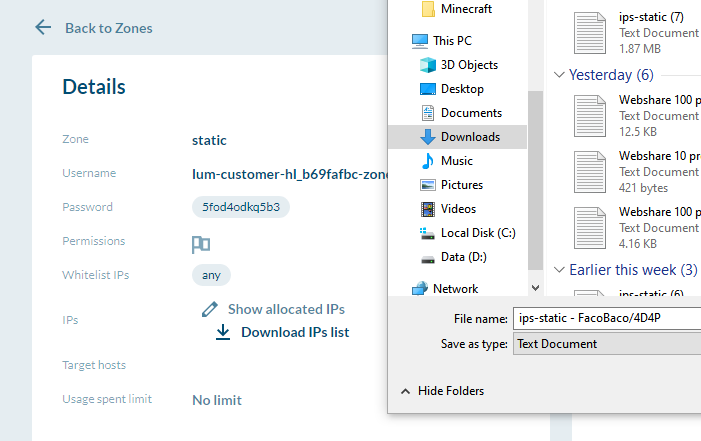
Task: Click the 12.5 KB Webshare file icon
Action: [590, 116]
